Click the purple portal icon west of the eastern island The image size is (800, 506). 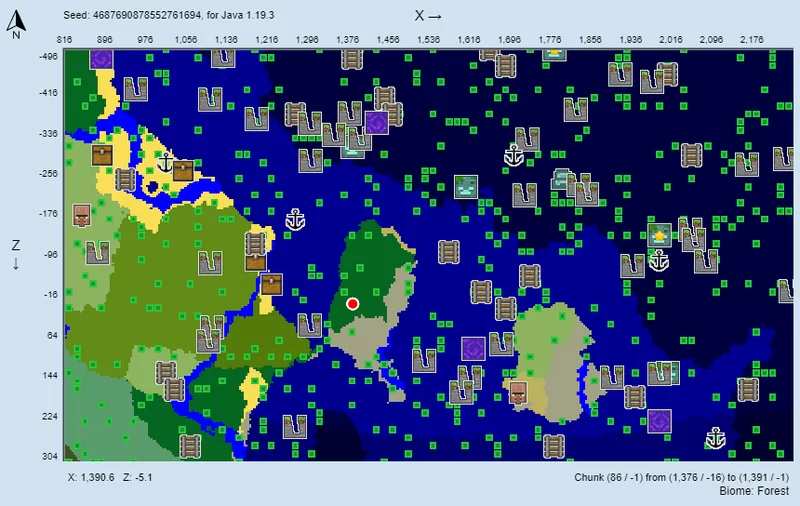473,348
